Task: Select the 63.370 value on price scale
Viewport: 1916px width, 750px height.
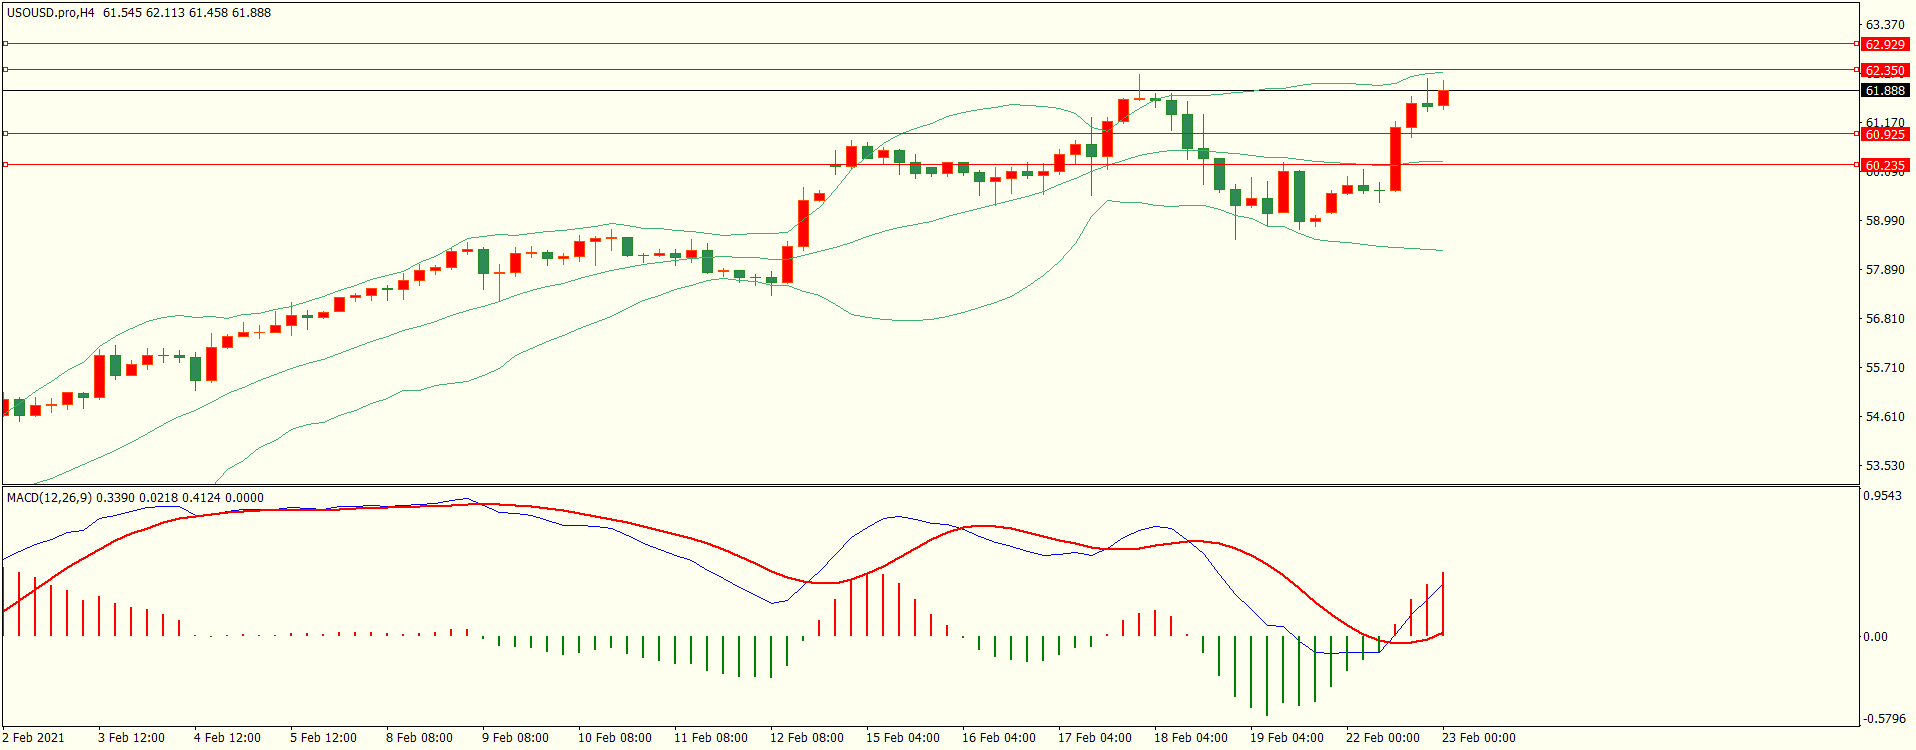Action: tap(1884, 25)
